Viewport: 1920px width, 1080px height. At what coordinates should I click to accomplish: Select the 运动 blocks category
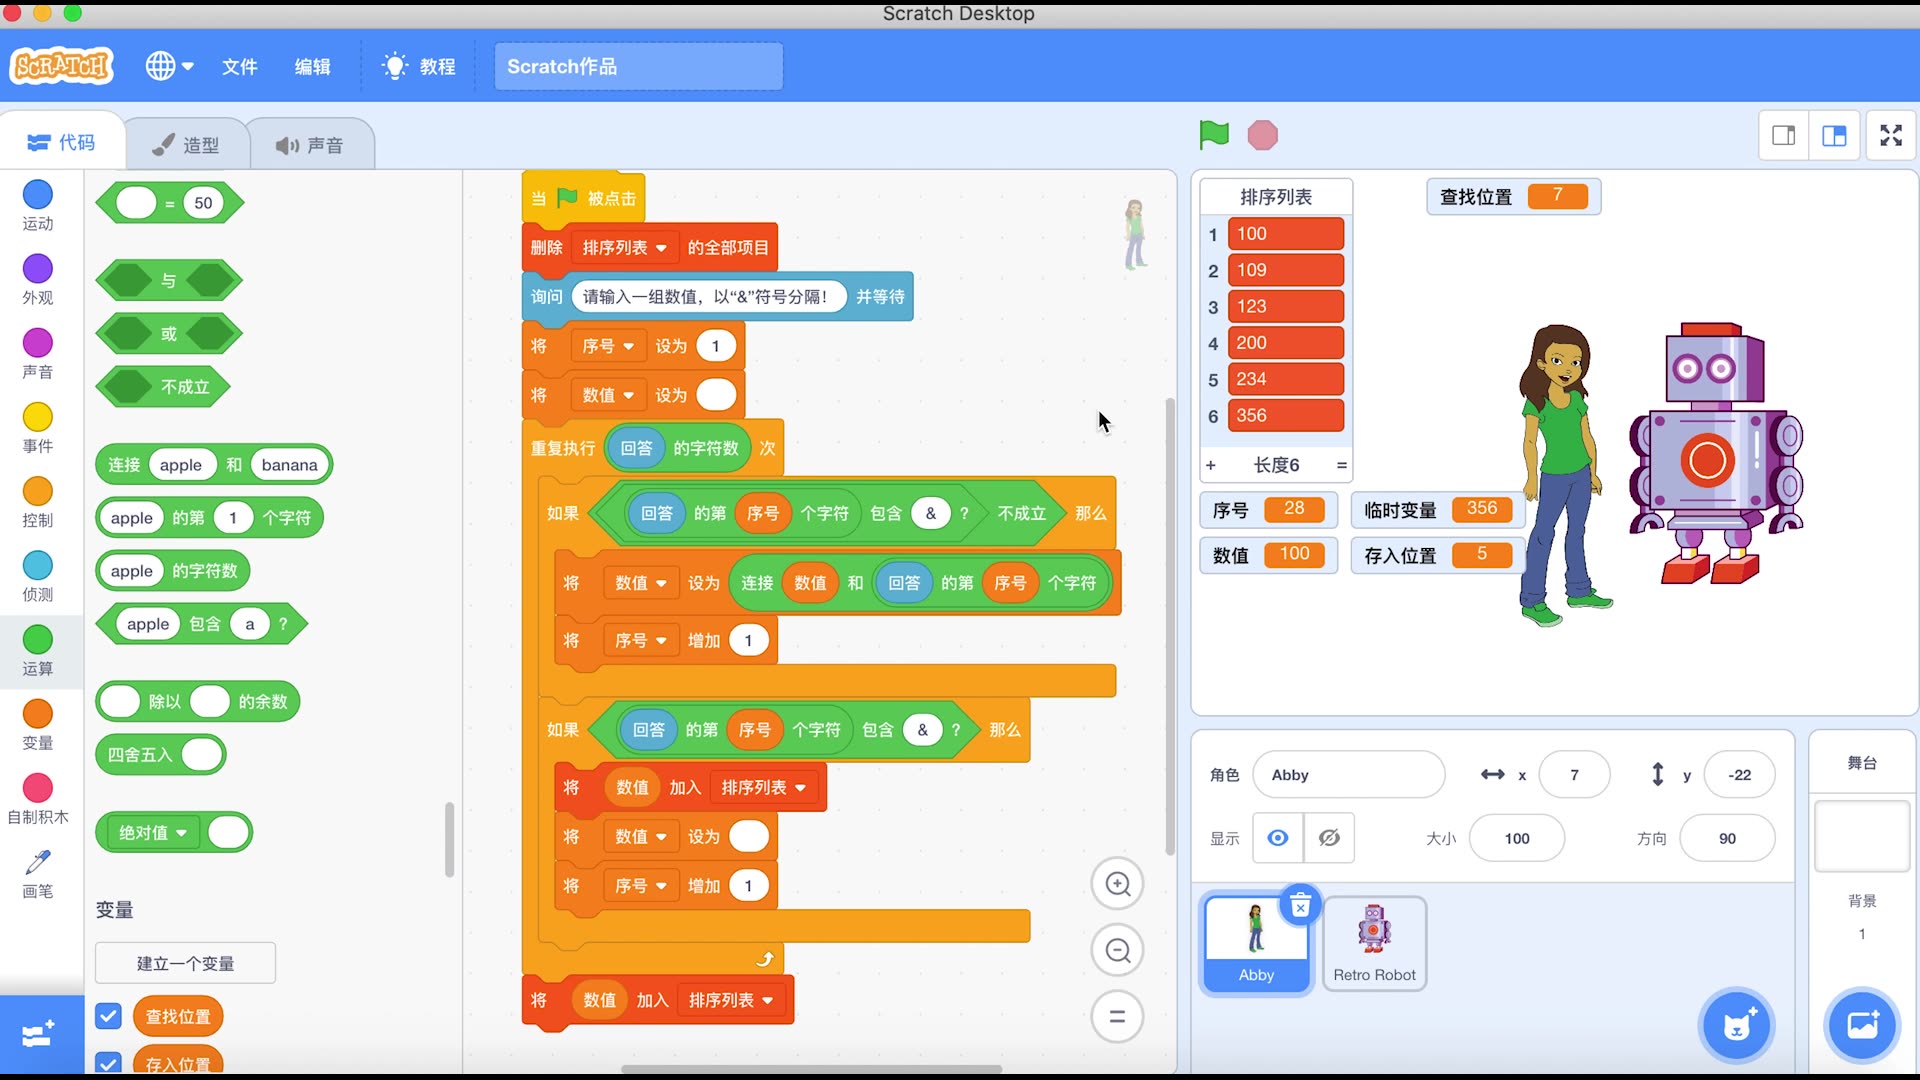pos(37,205)
